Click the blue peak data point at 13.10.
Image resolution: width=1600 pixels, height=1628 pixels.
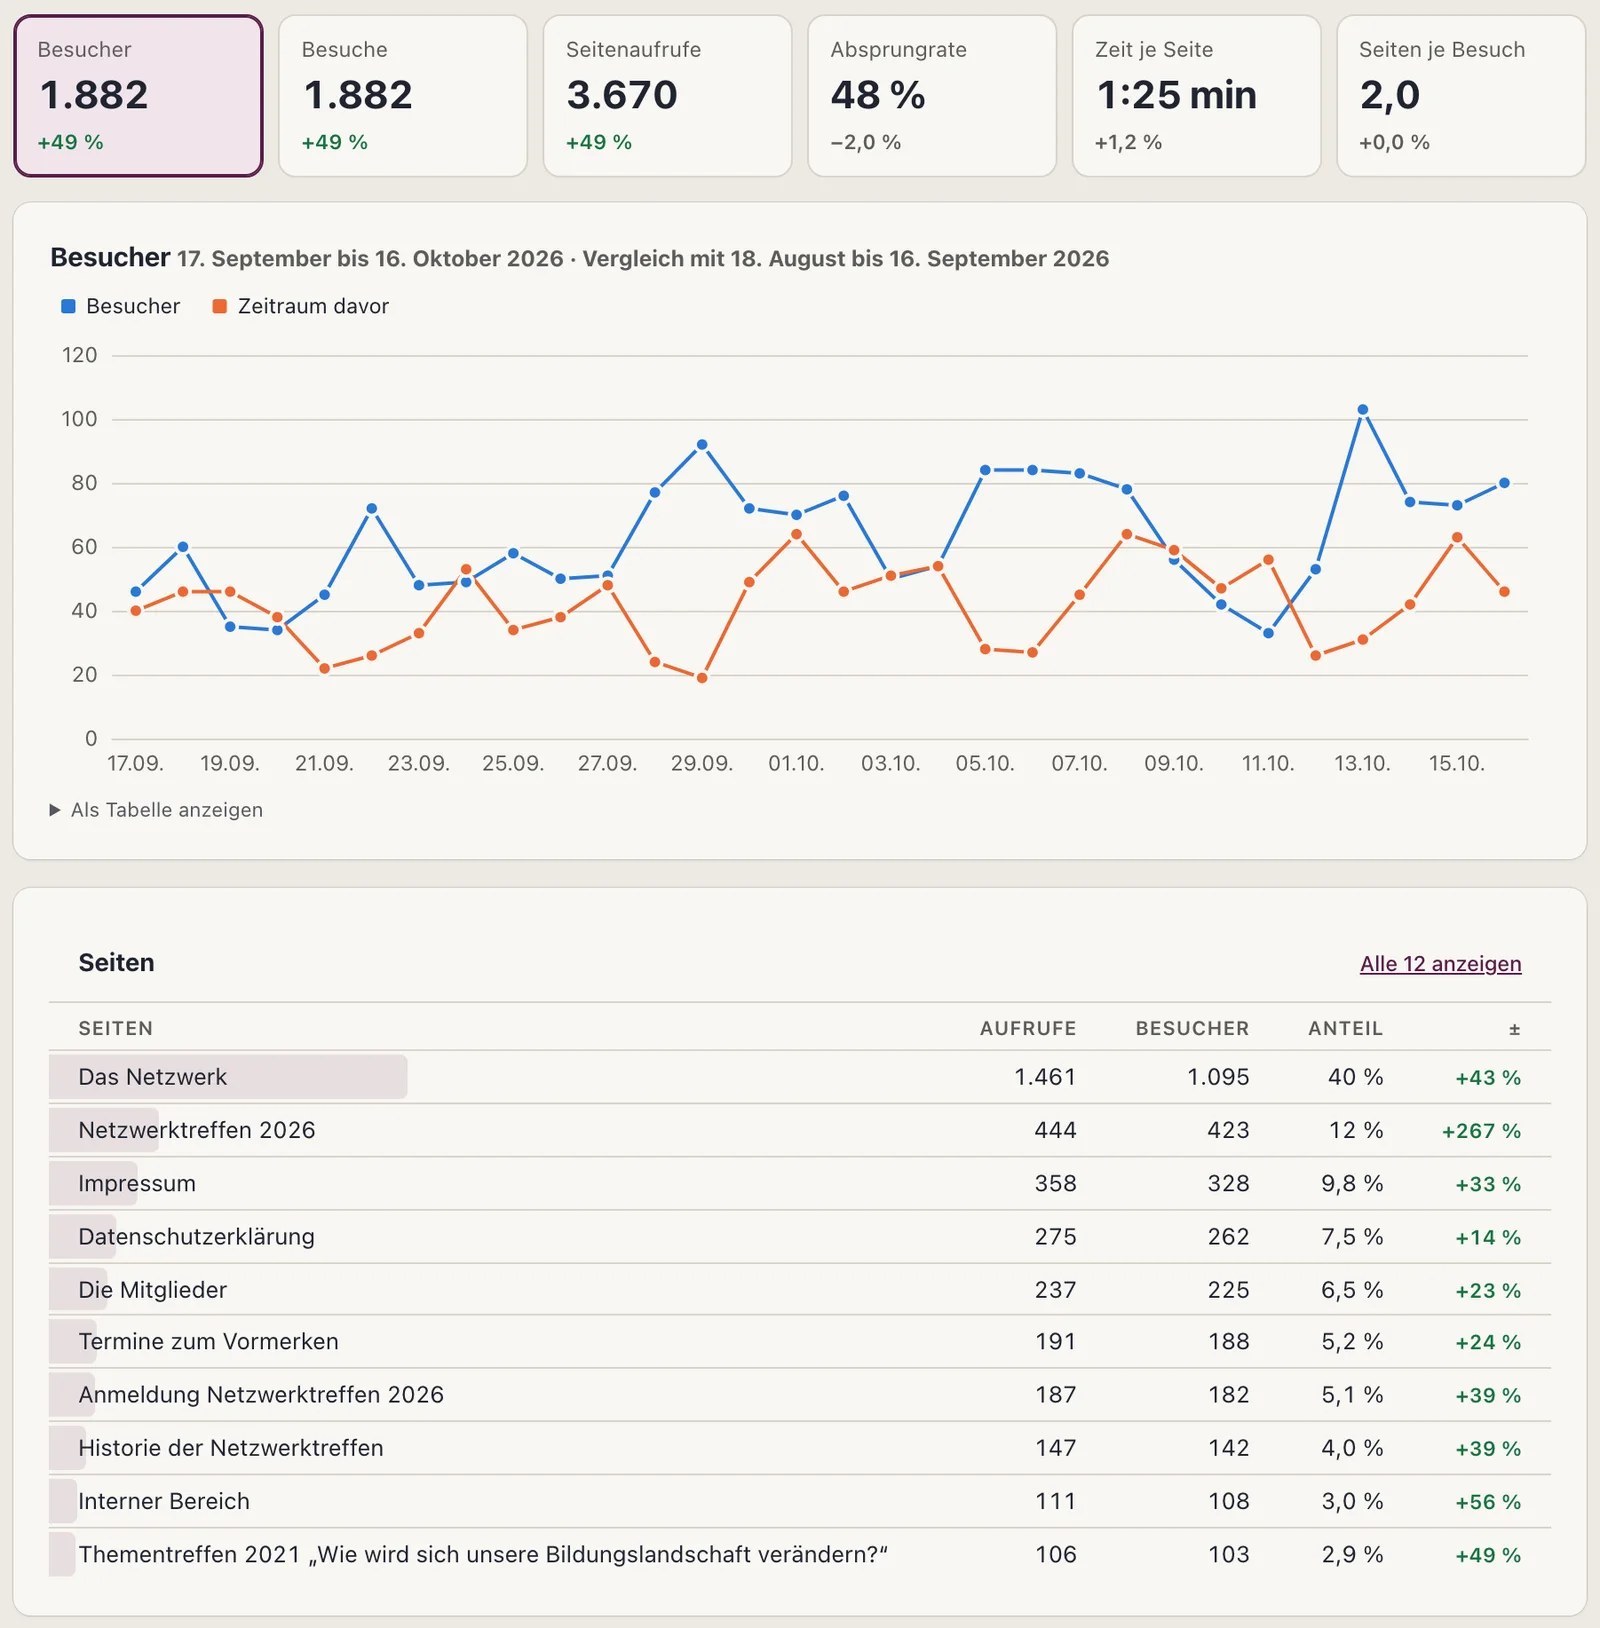(1362, 410)
